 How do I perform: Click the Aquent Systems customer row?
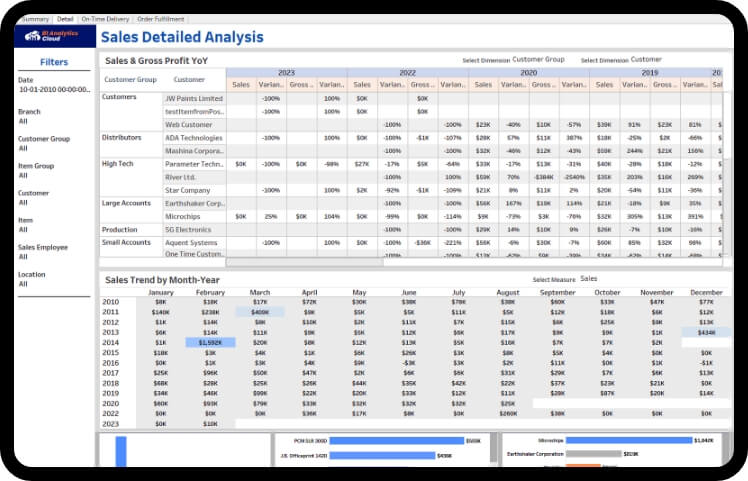tap(191, 243)
